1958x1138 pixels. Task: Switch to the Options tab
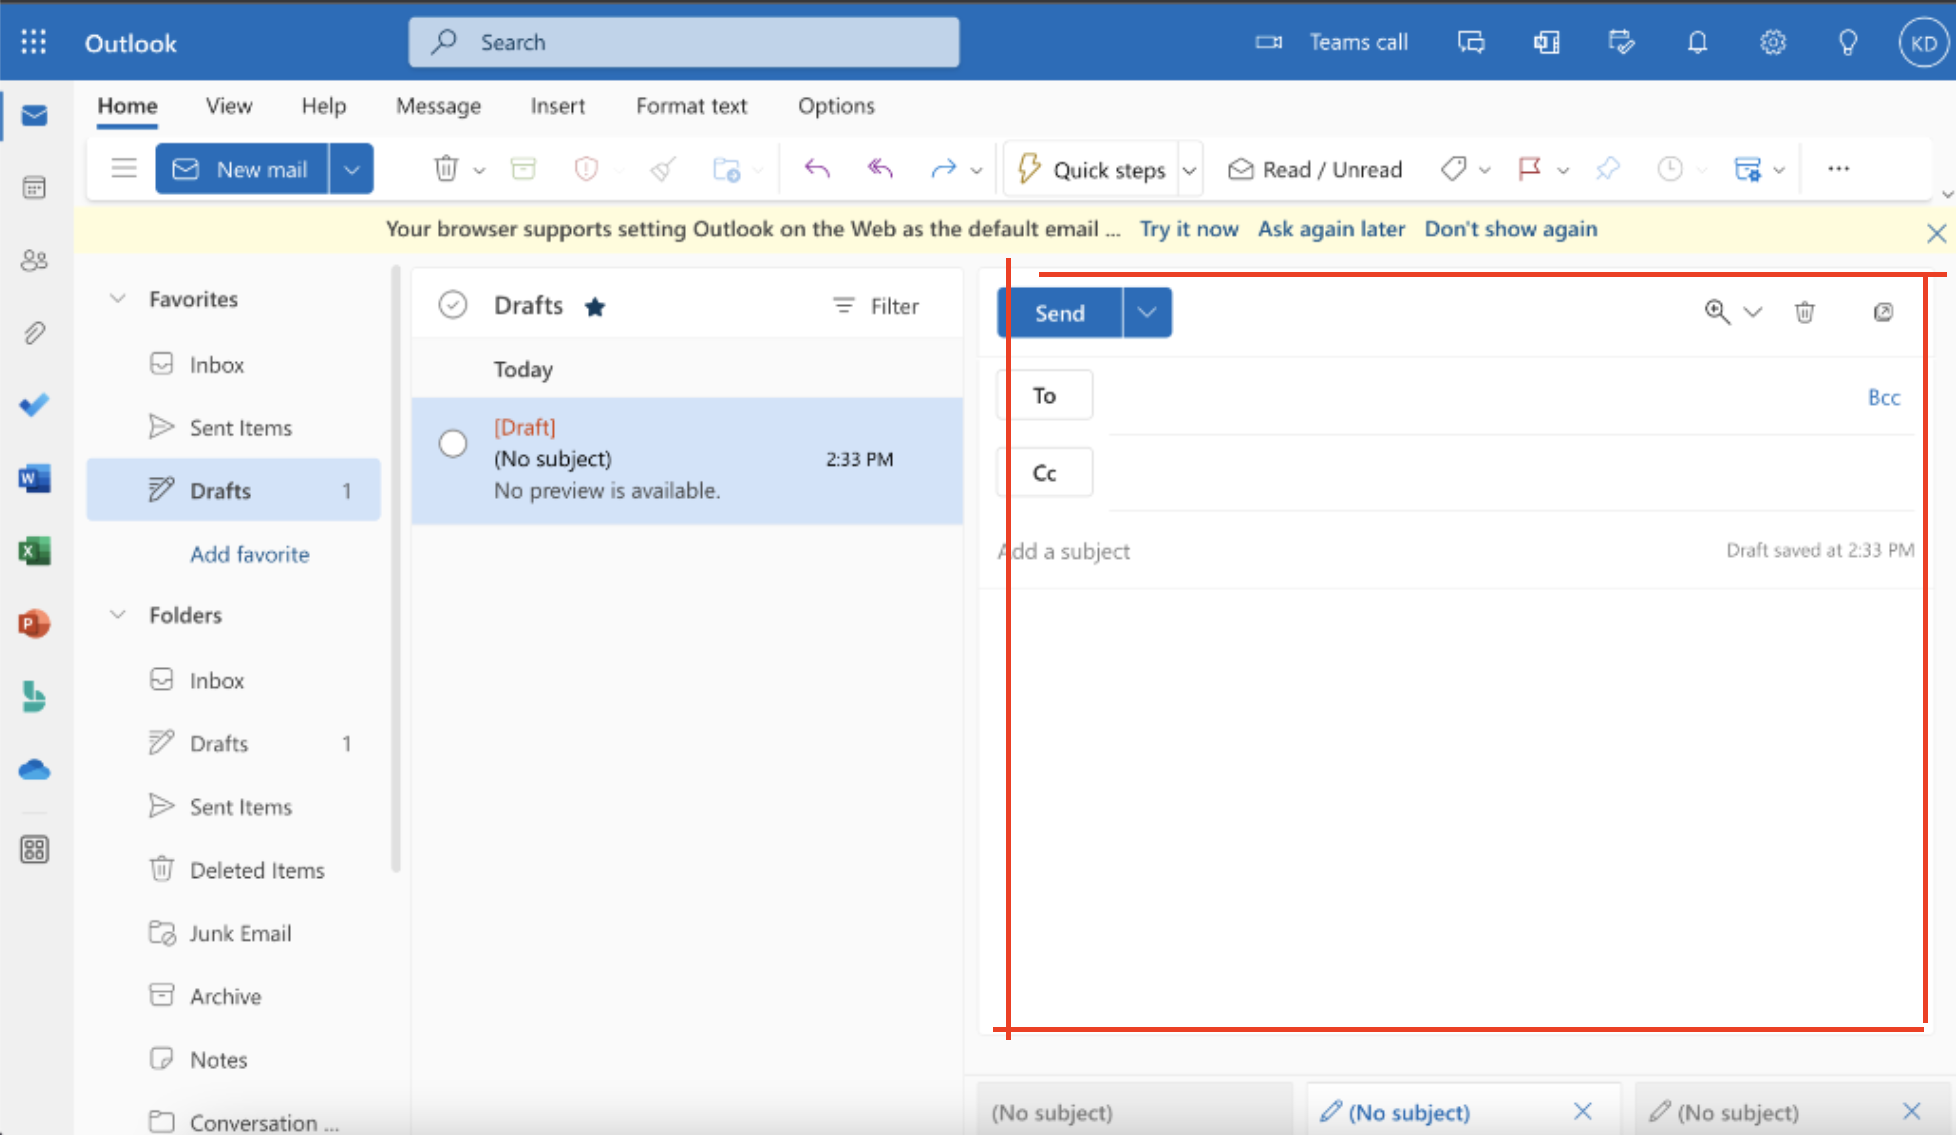coord(836,106)
